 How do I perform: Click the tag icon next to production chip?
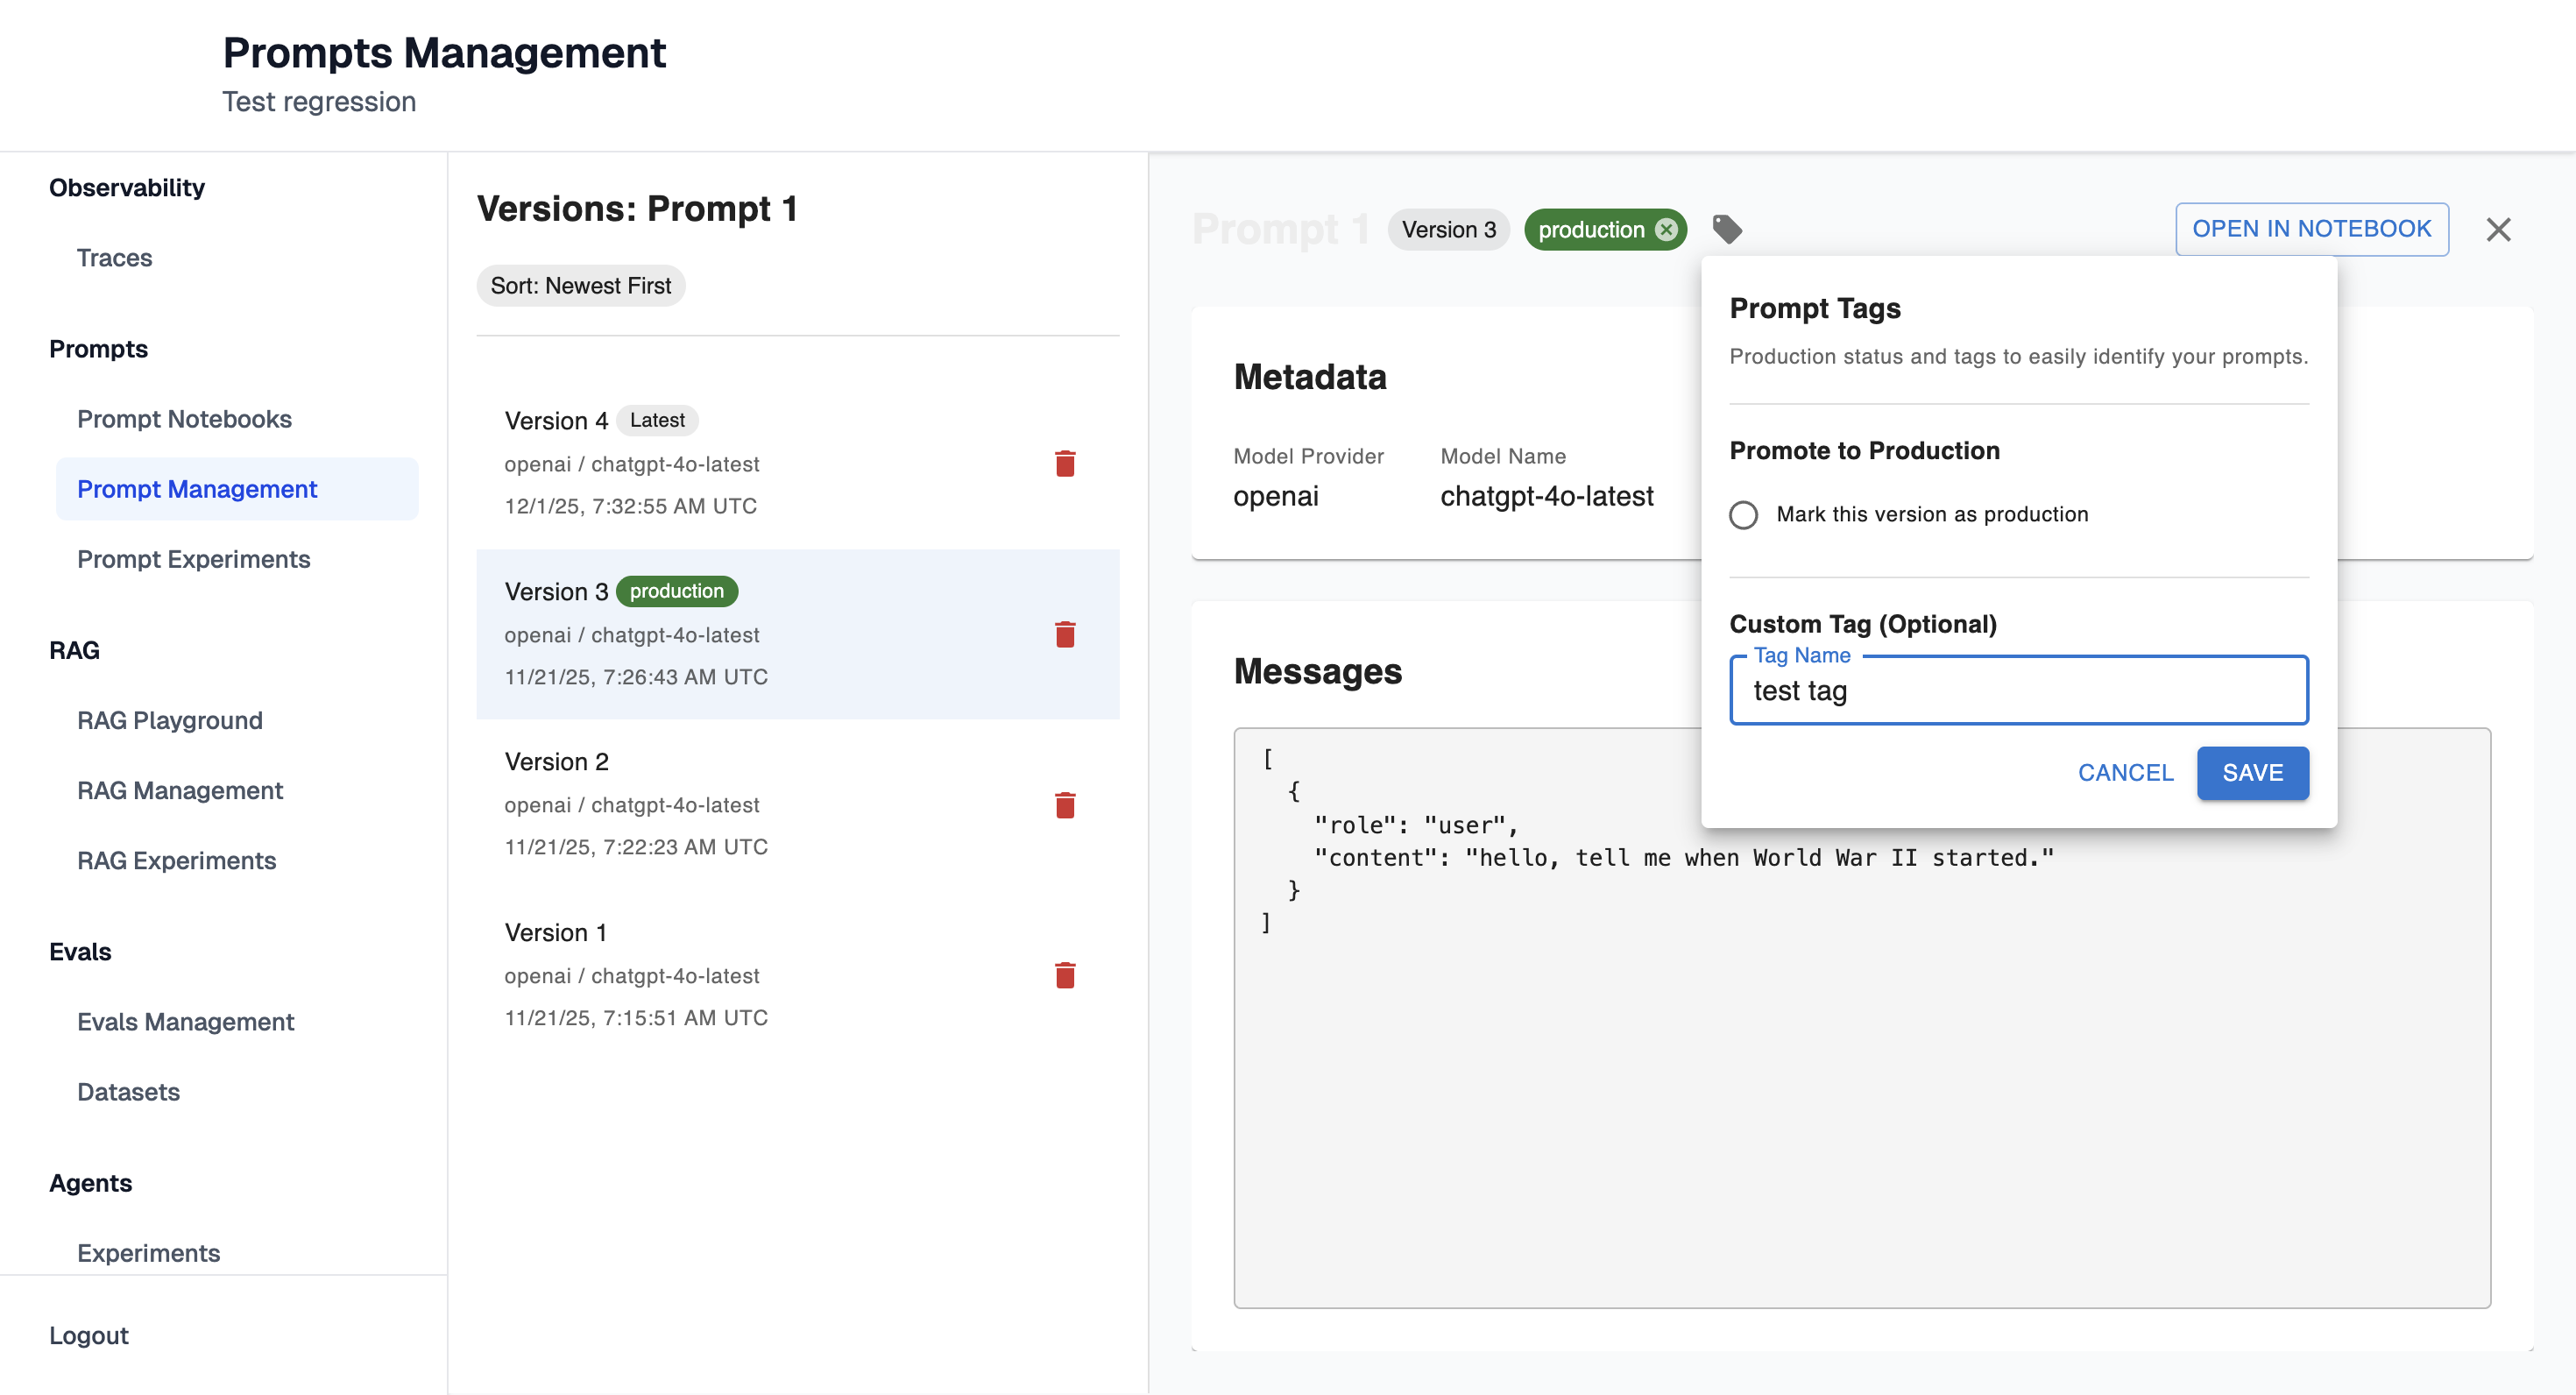click(1727, 229)
